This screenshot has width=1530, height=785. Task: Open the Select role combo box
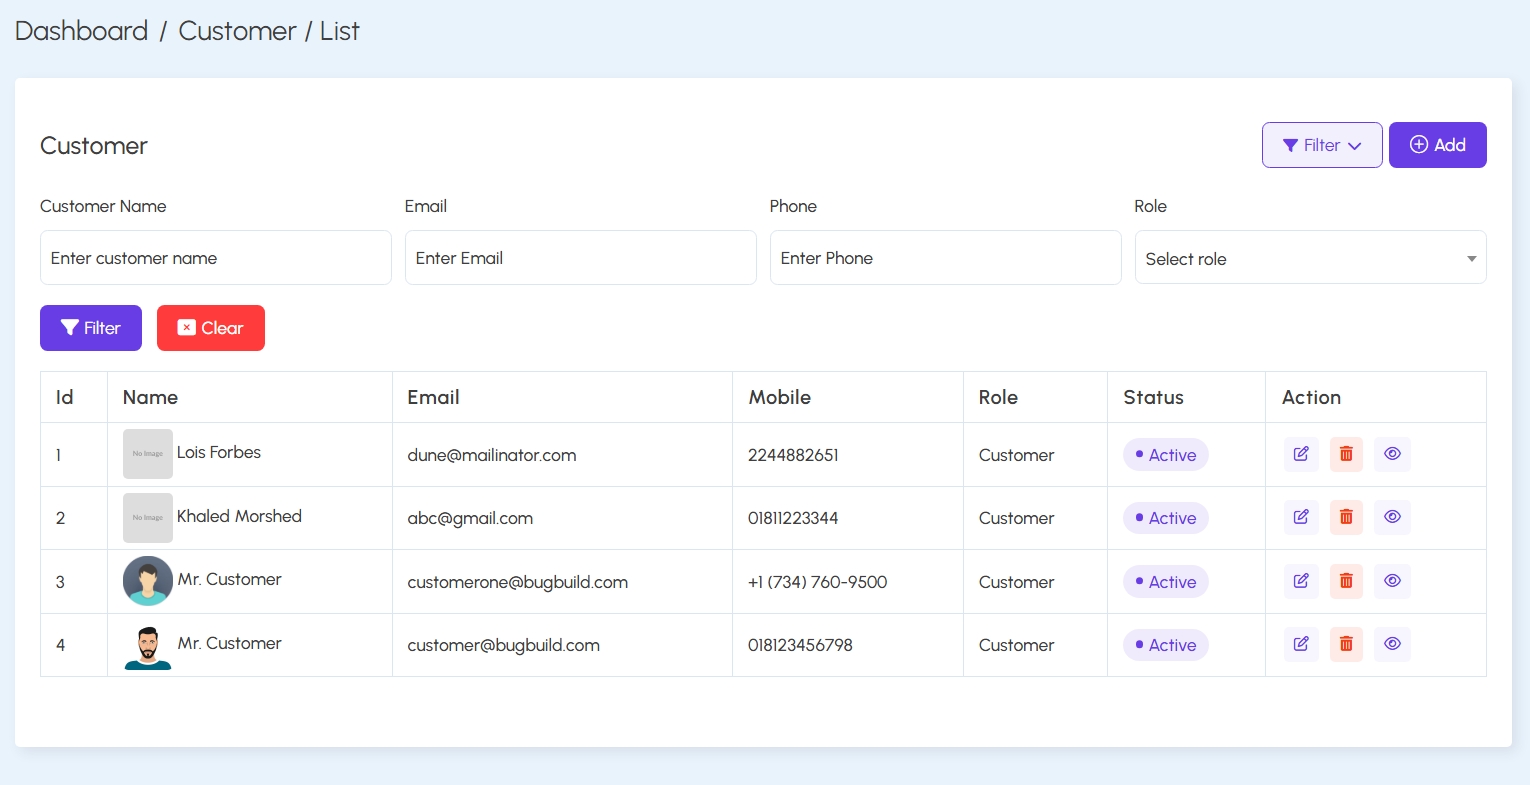point(1310,258)
